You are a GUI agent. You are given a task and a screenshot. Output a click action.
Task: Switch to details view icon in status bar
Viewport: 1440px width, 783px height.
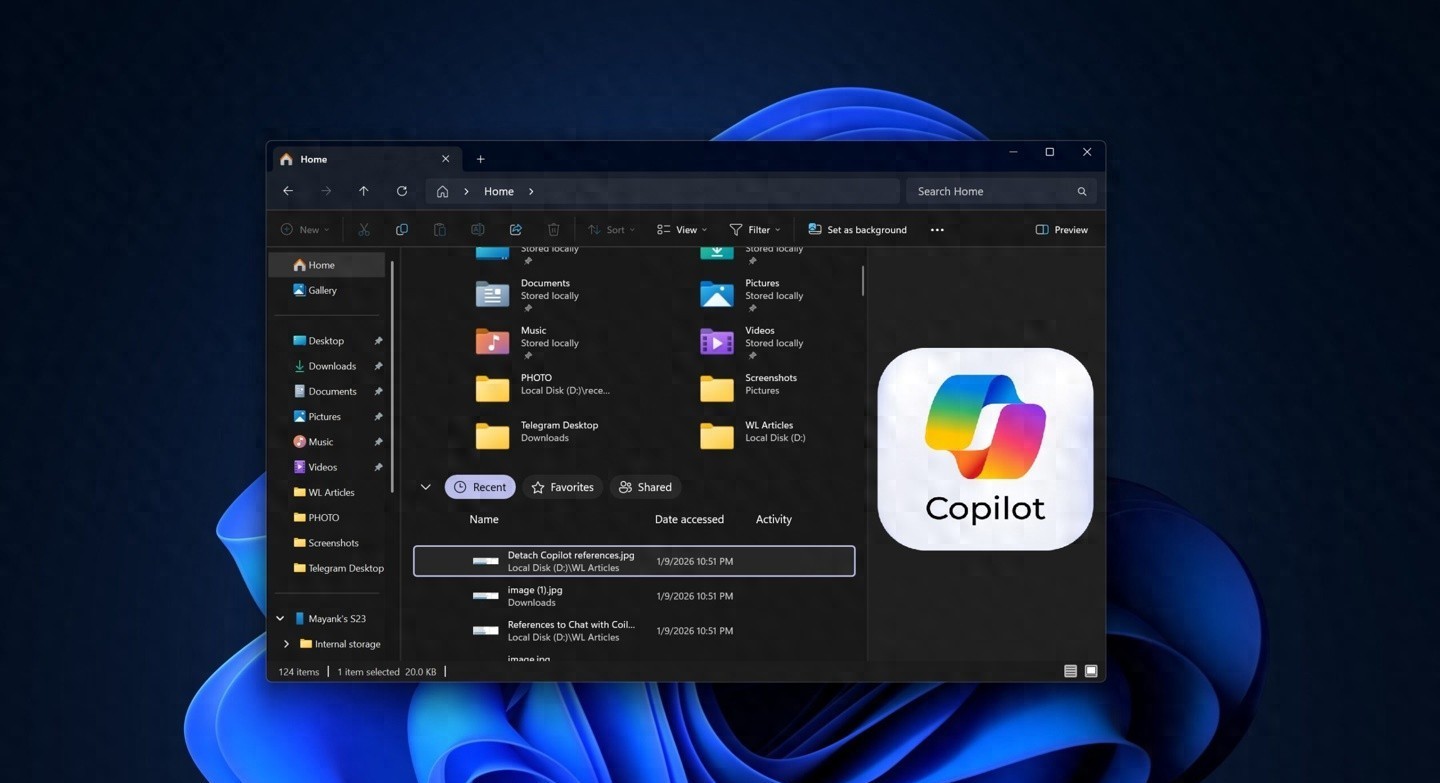tap(1070, 671)
